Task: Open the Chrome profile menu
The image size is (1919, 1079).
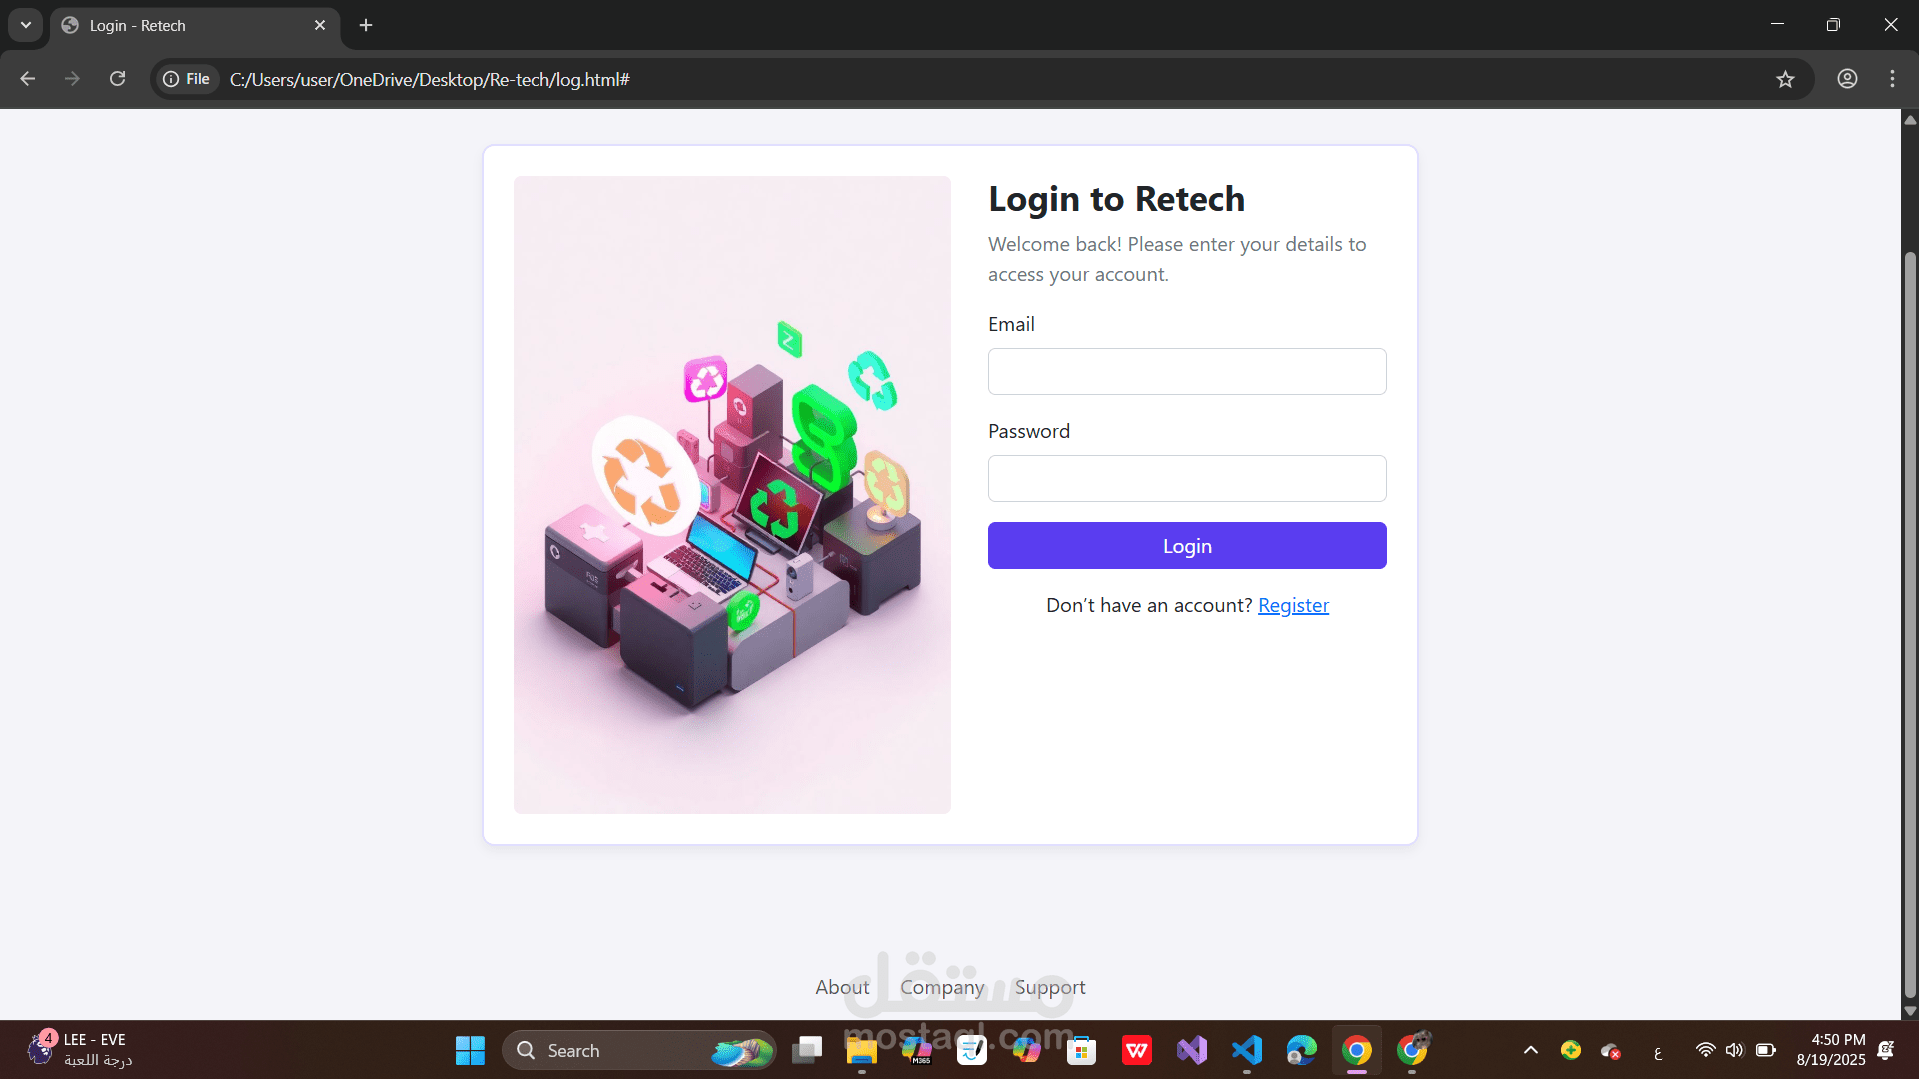Action: click(1847, 79)
